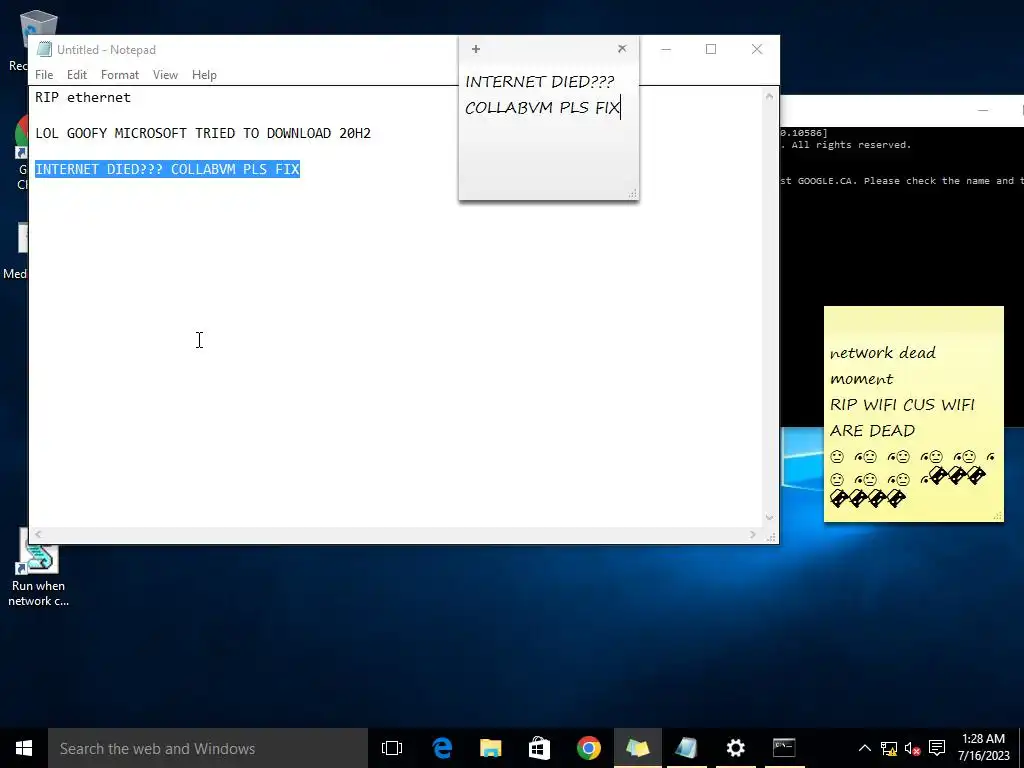The image size is (1024, 768).
Task: Open the Edit menu in Notepad
Action: pos(76,75)
